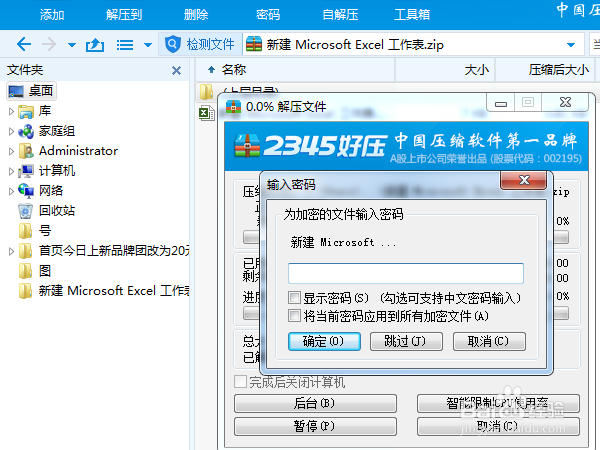
Task: Click the forward navigation arrow
Action: pyautogui.click(x=49, y=44)
